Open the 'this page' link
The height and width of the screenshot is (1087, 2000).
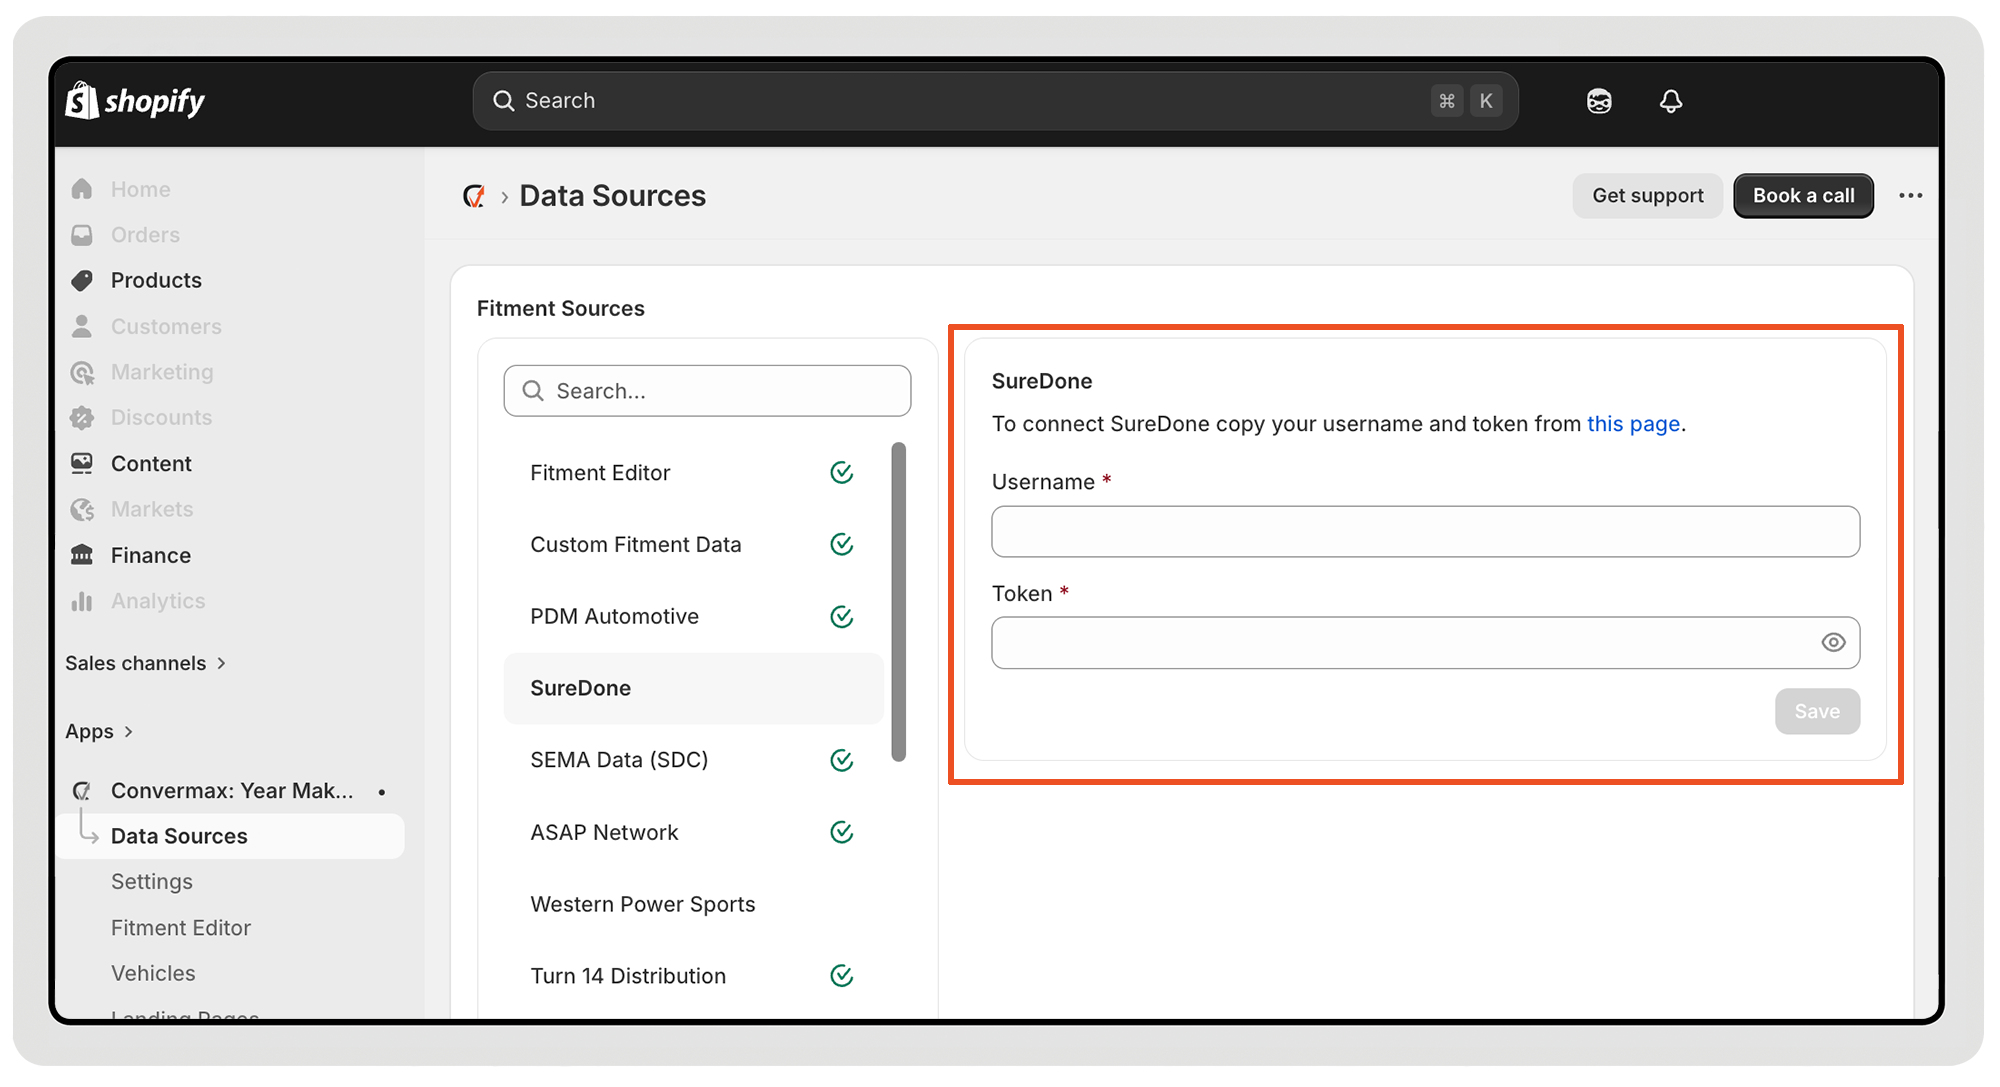click(x=1632, y=424)
